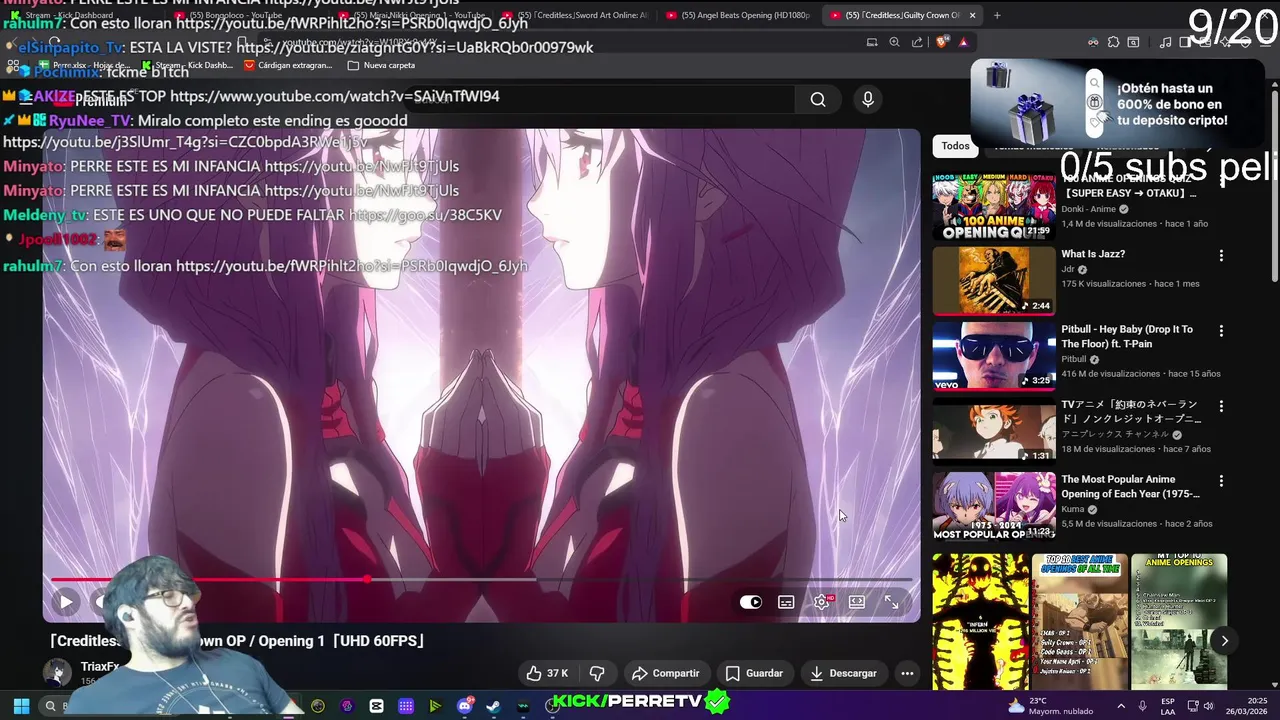Open Discord from the taskbar
This screenshot has height=720, width=1280.
pos(465,706)
